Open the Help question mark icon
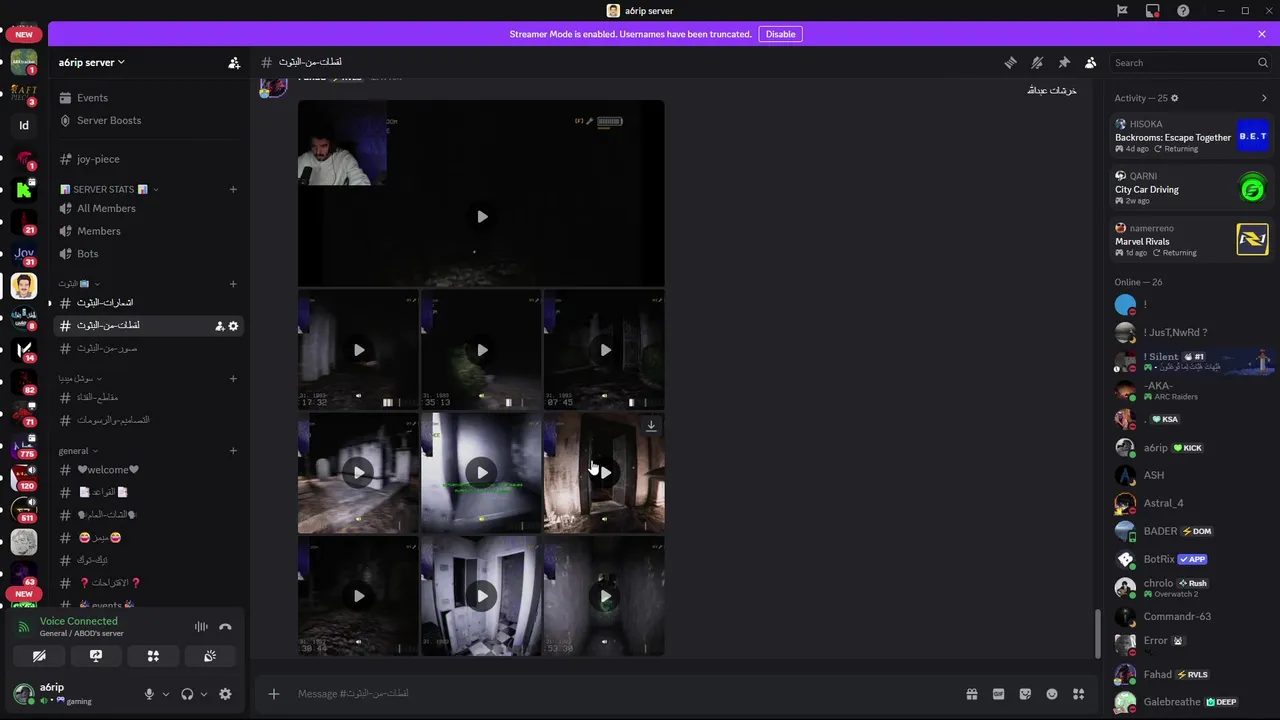The image size is (1280, 720). tap(1184, 10)
